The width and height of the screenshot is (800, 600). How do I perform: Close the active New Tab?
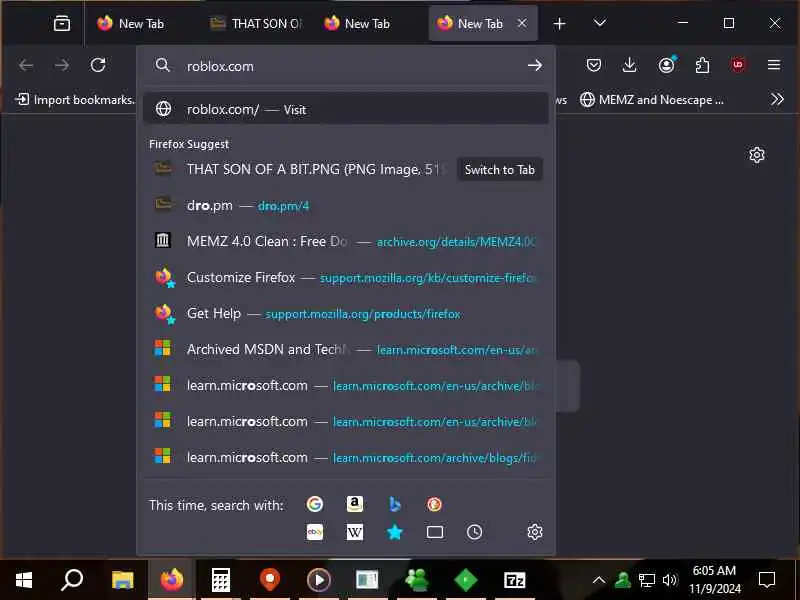(x=522, y=23)
